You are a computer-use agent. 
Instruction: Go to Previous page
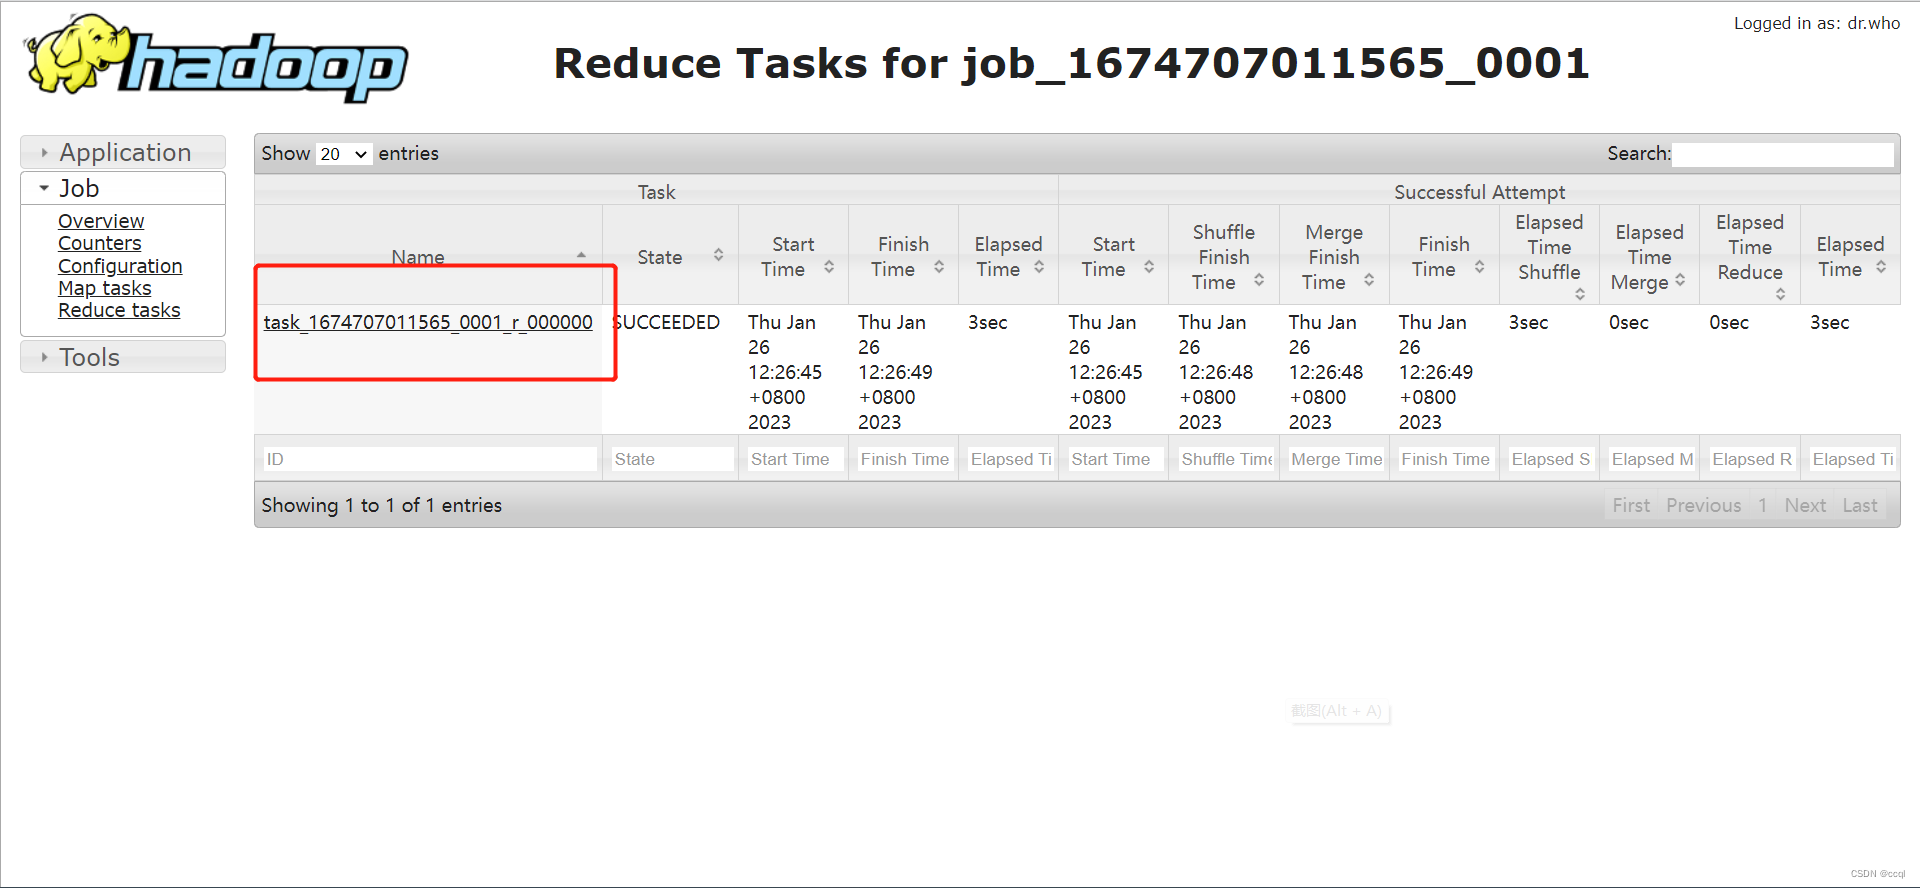(1704, 506)
